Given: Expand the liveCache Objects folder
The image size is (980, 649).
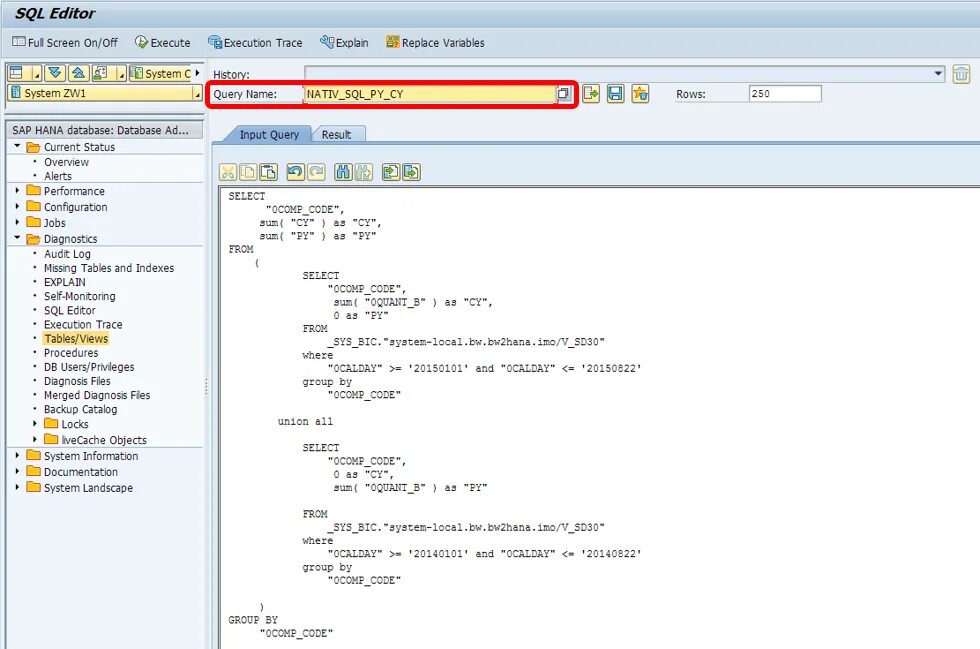Looking at the screenshot, I should click(35, 440).
